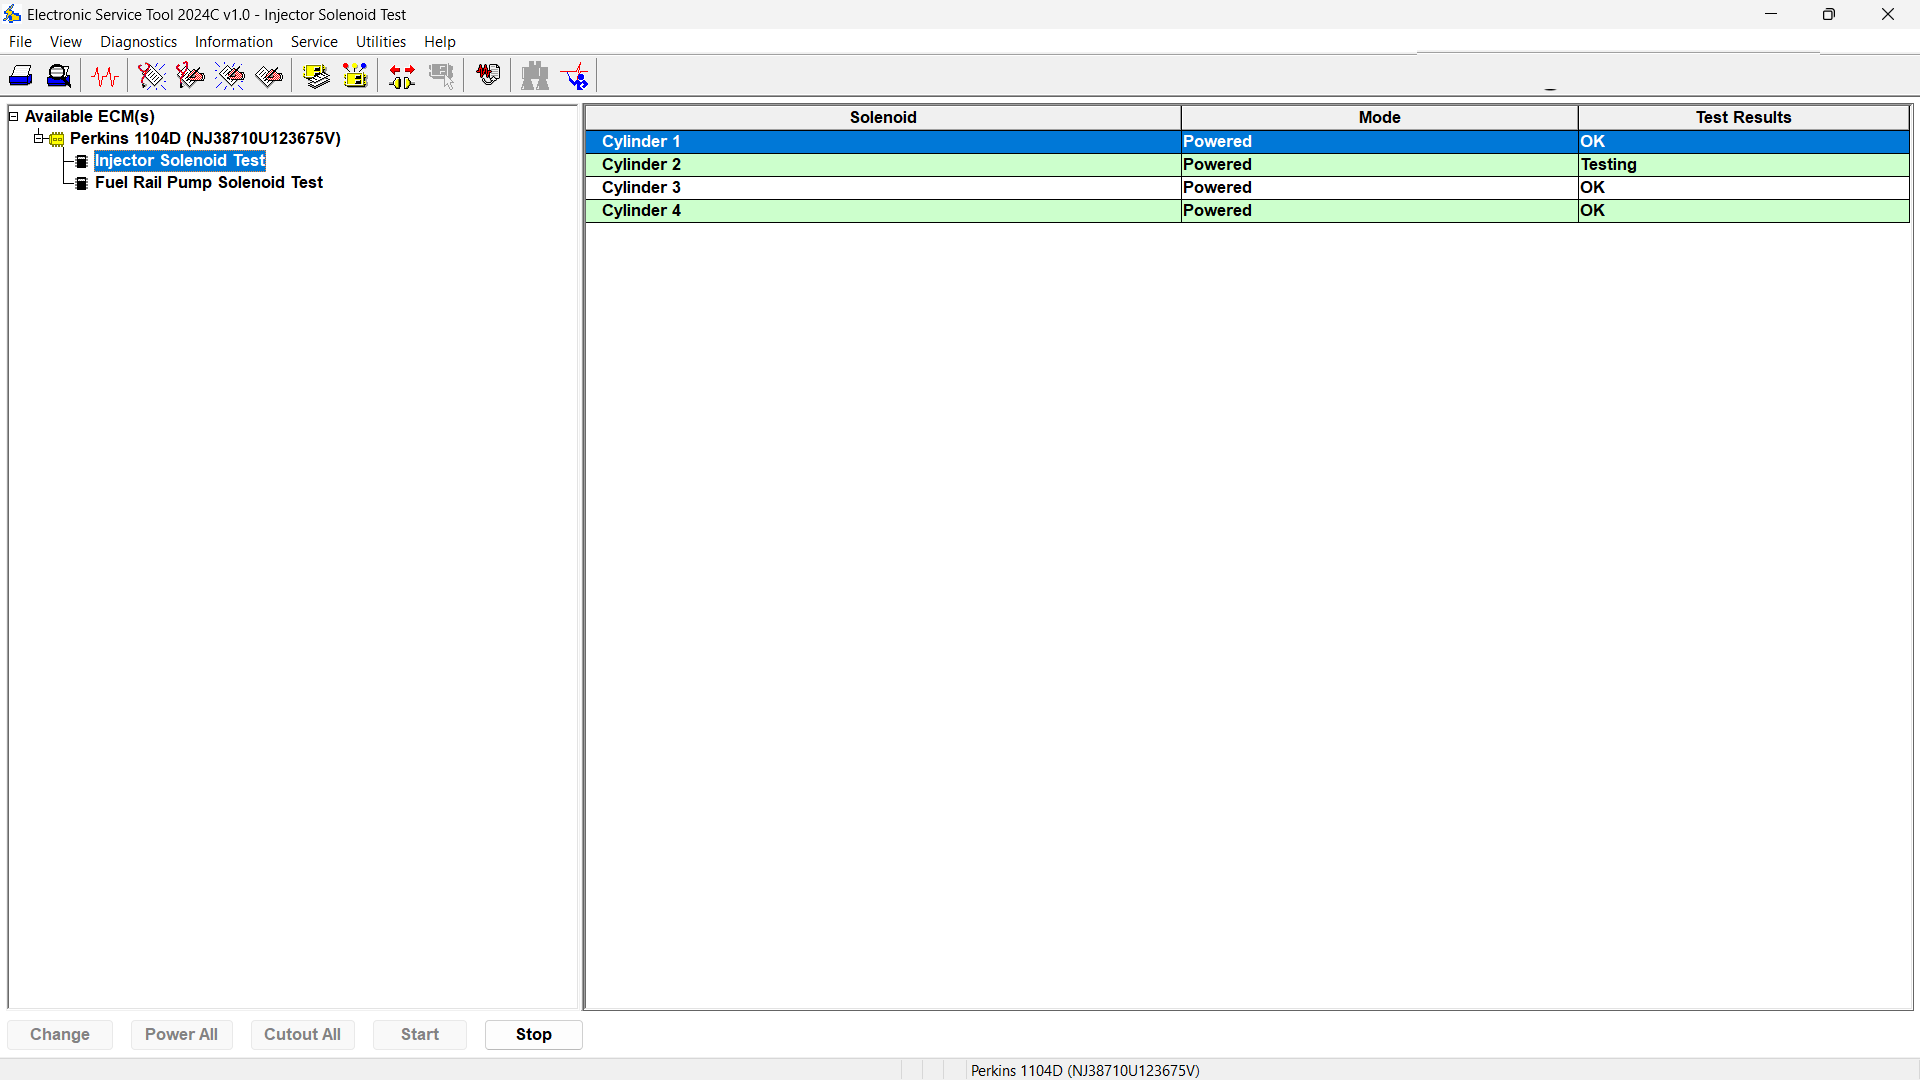Screen dimensions: 1920x1080
Task: Click the Power All button
Action: pyautogui.click(x=181, y=1035)
